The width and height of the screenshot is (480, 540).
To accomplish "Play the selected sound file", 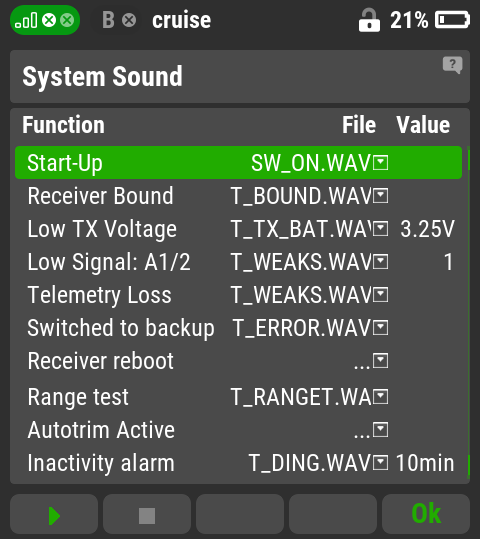I will [x=54, y=516].
